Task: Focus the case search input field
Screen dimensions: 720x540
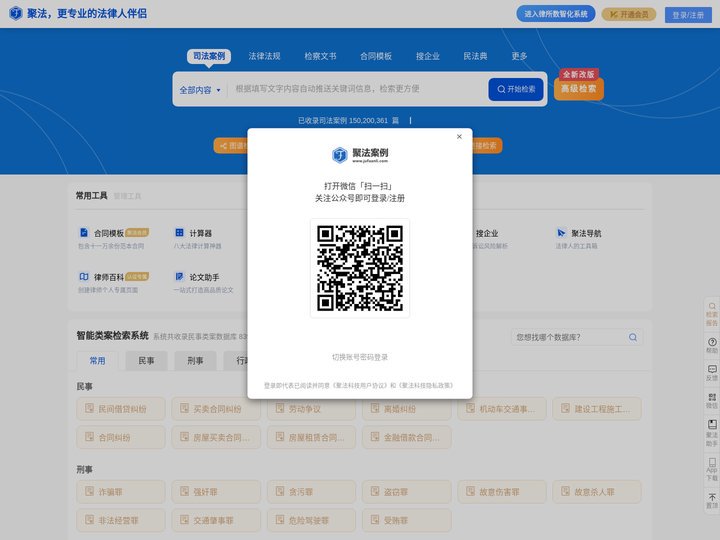Action: click(x=358, y=89)
